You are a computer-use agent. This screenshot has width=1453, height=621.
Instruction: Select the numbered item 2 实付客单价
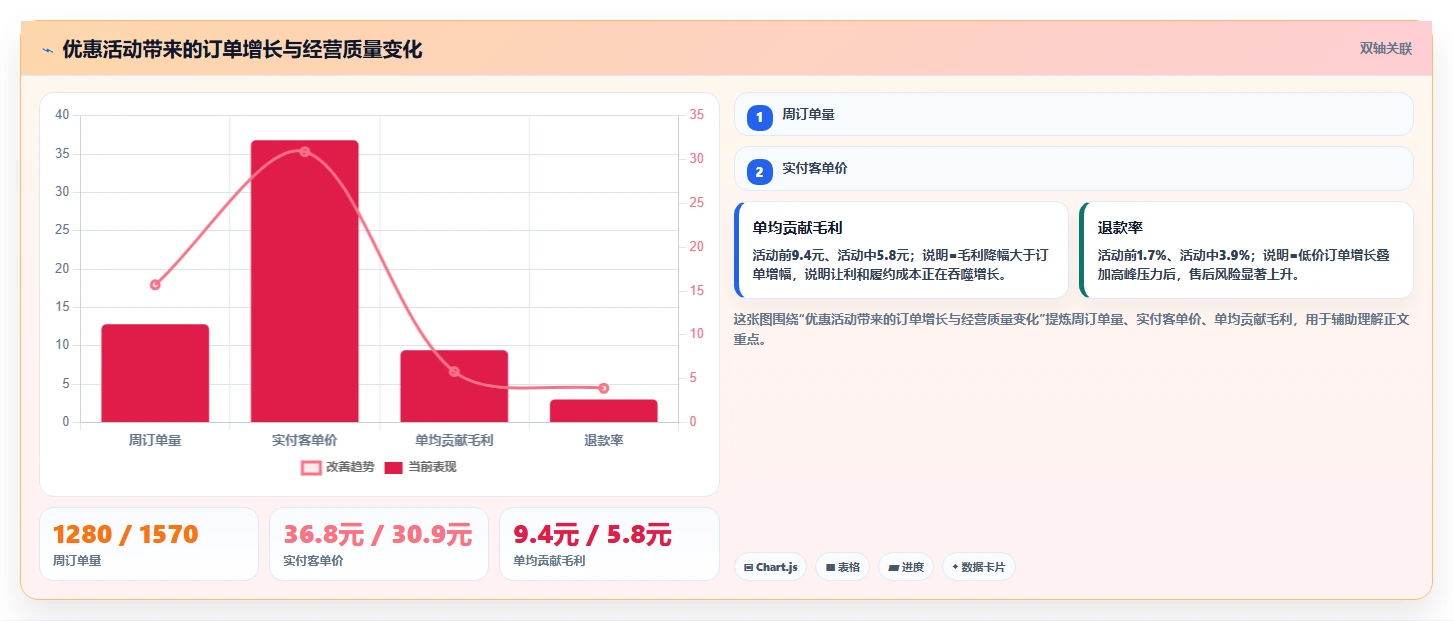[1074, 169]
